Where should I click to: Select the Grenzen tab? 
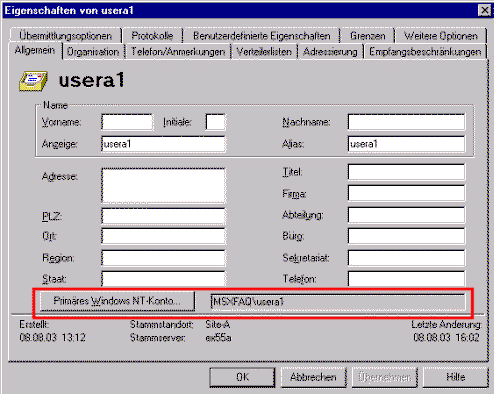click(368, 36)
